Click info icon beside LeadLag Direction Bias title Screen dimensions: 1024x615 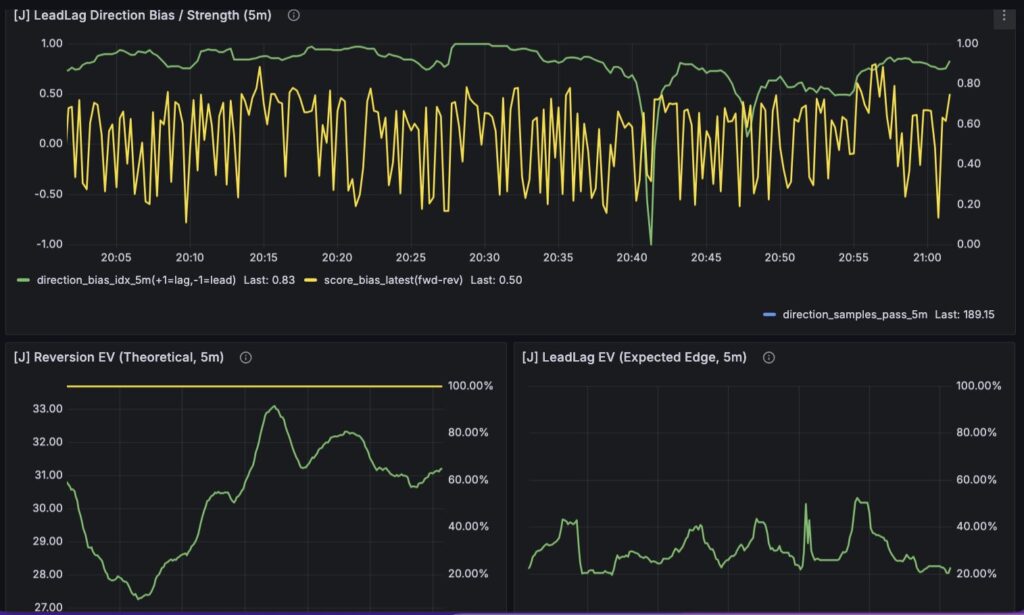click(293, 16)
